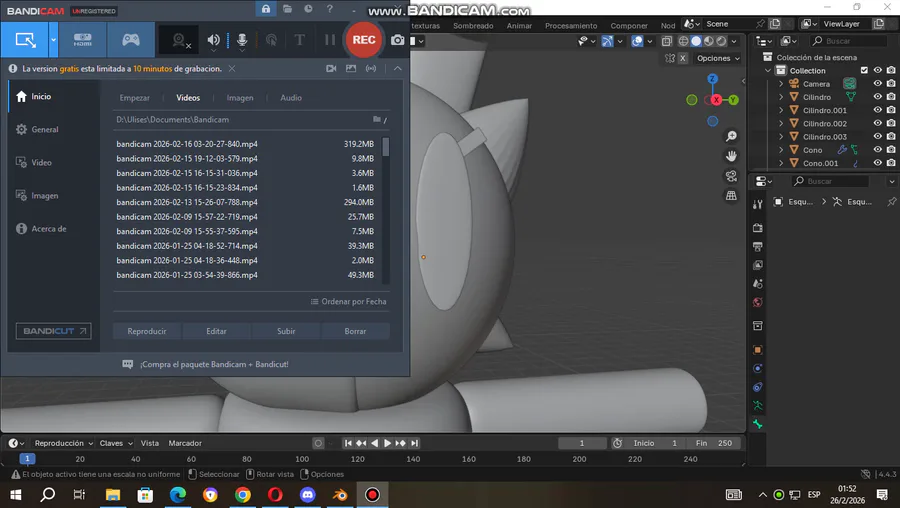Toggle render camera icon for Cilindro.002

(x=891, y=123)
